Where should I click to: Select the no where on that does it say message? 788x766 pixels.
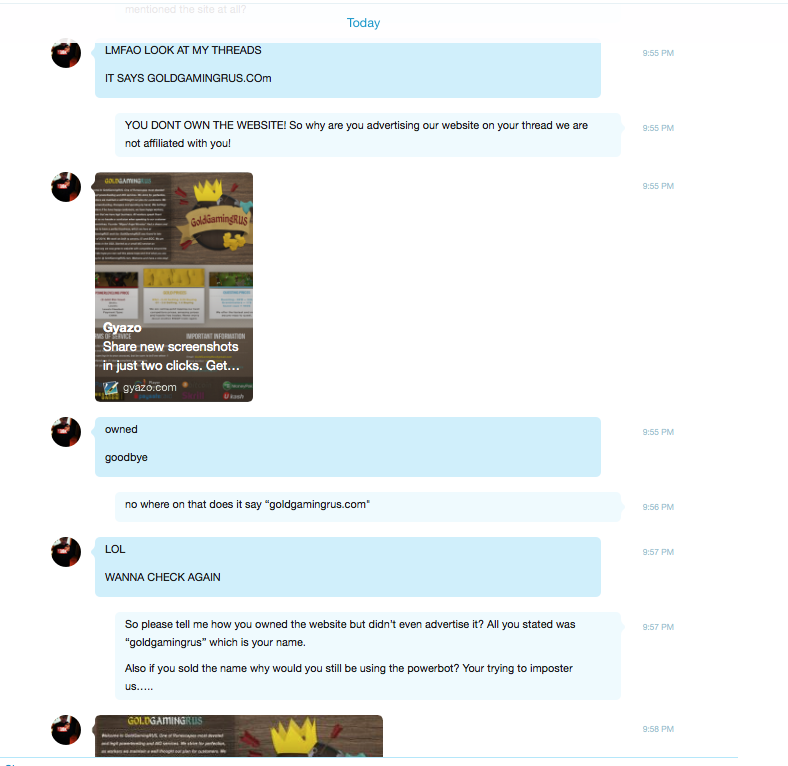click(x=368, y=507)
